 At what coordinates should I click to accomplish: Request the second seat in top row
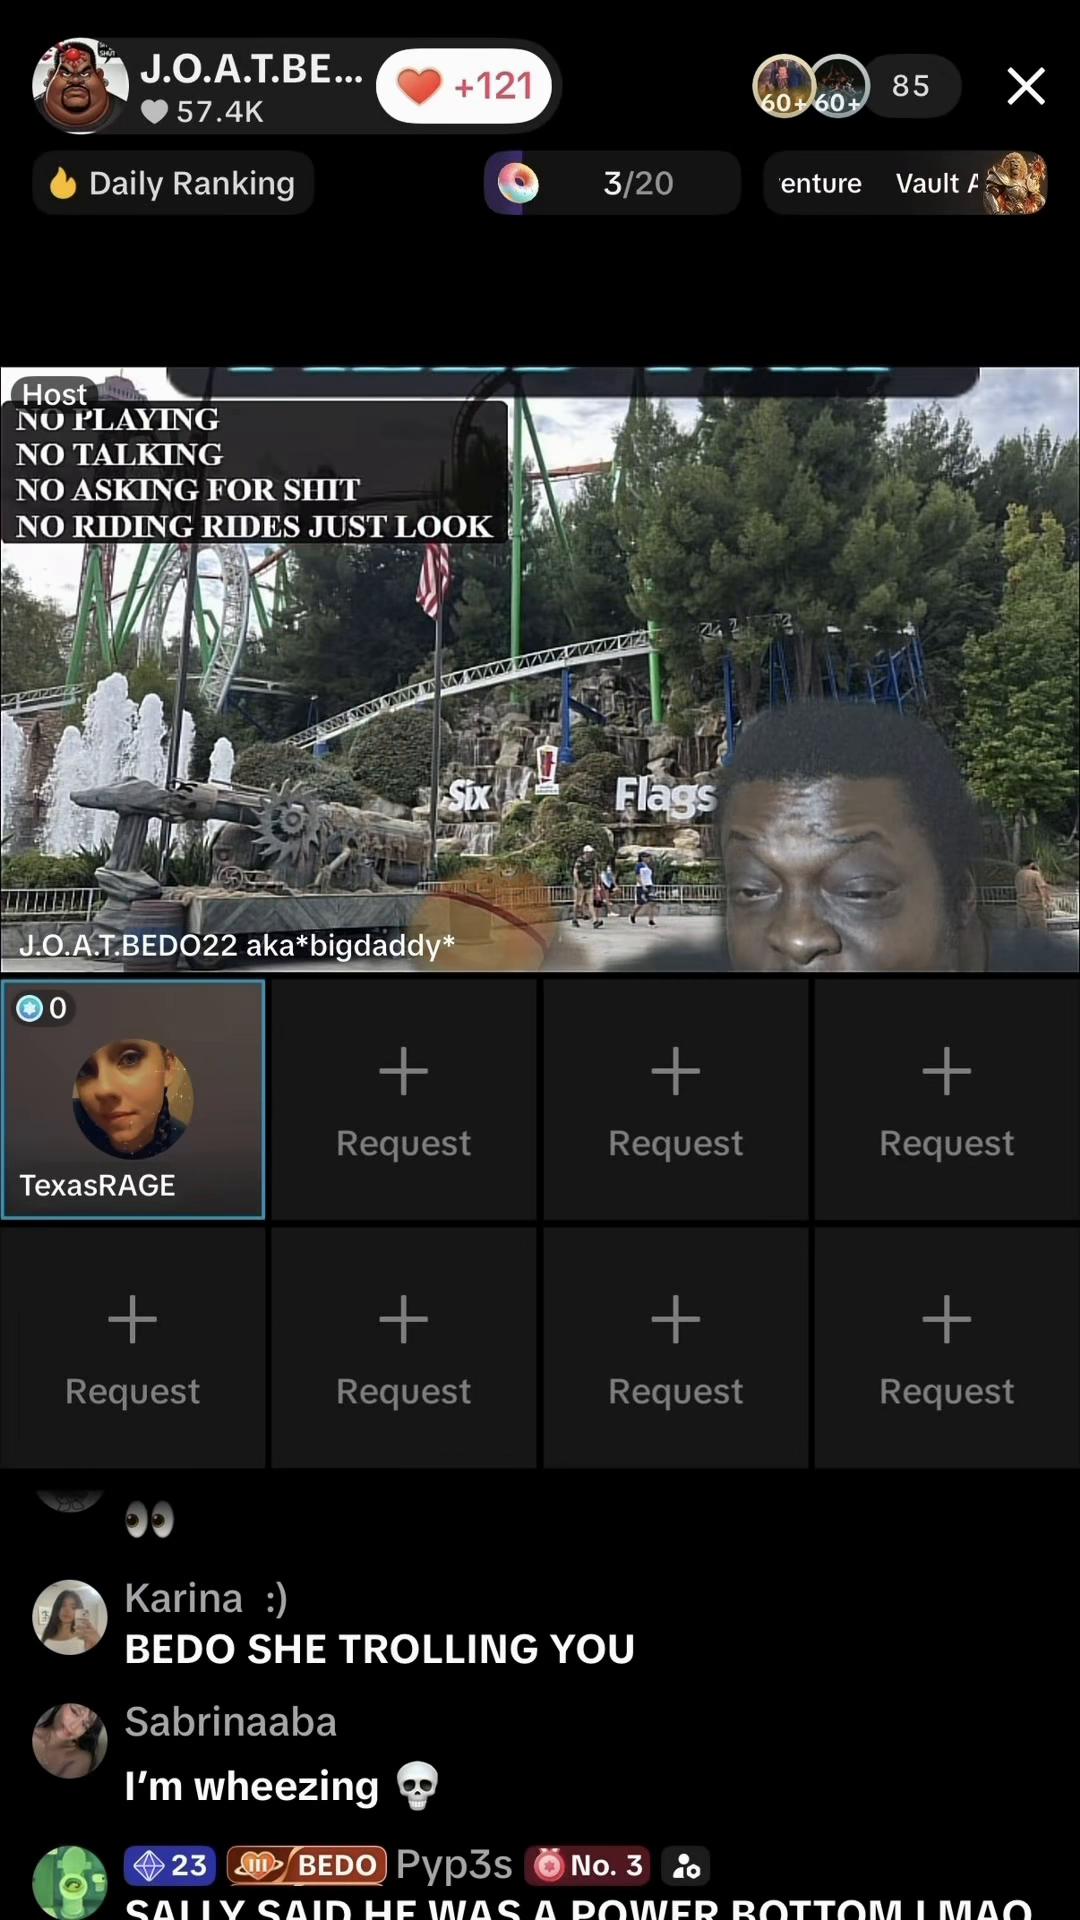(x=404, y=1099)
